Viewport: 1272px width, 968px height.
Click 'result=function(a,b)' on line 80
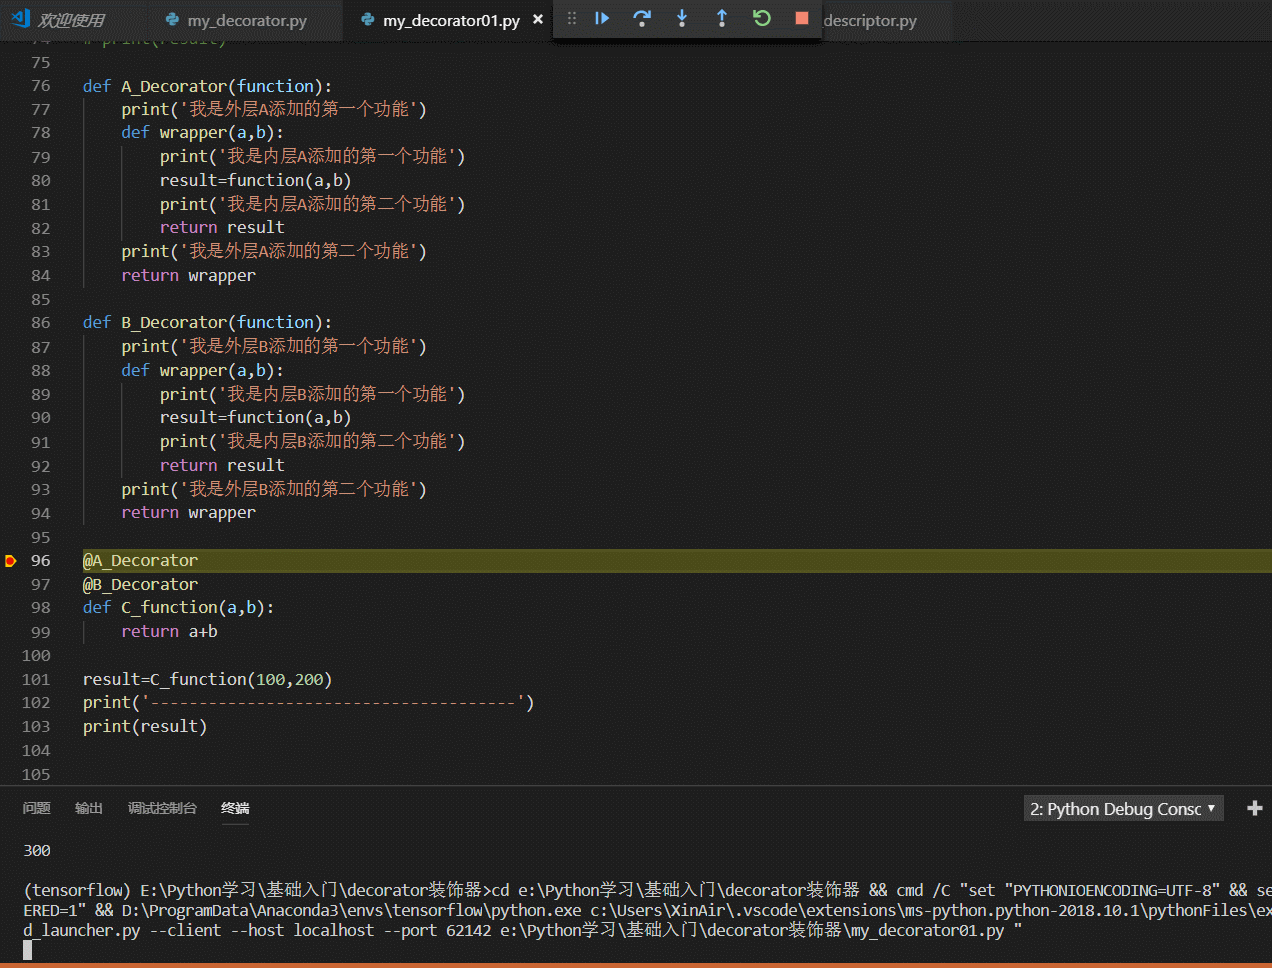click(255, 181)
